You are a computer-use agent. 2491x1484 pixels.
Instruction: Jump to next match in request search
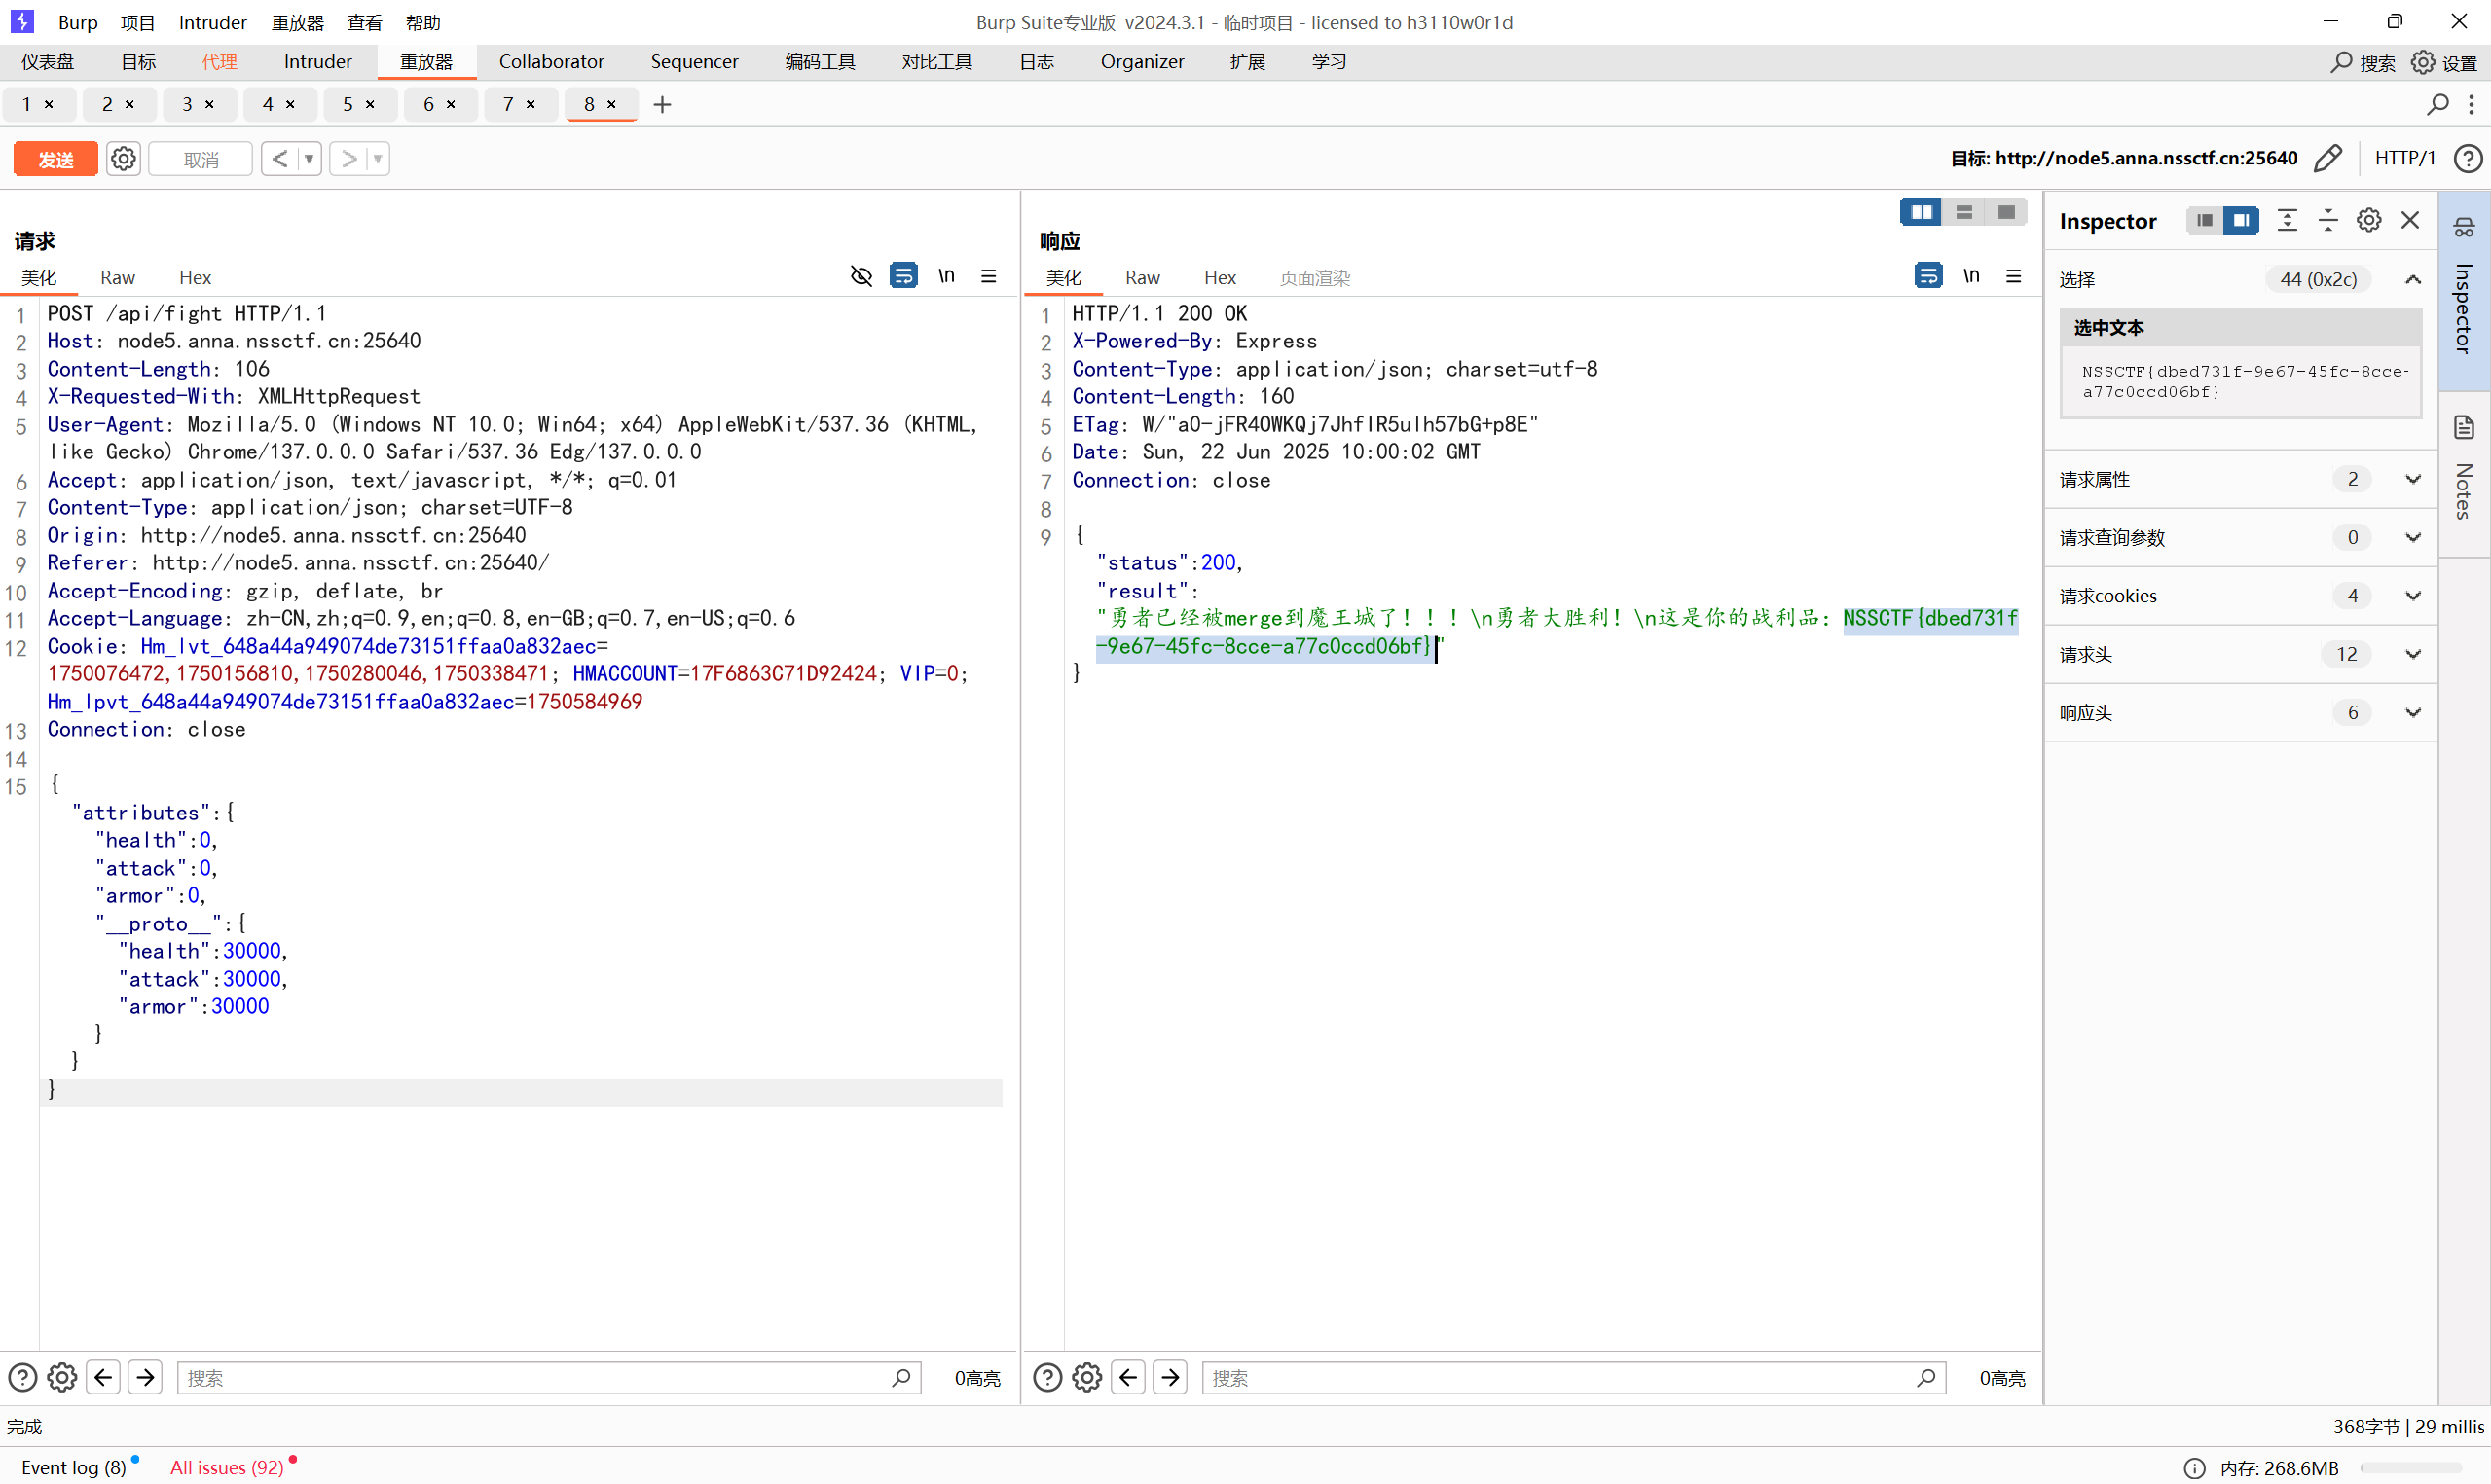[146, 1378]
